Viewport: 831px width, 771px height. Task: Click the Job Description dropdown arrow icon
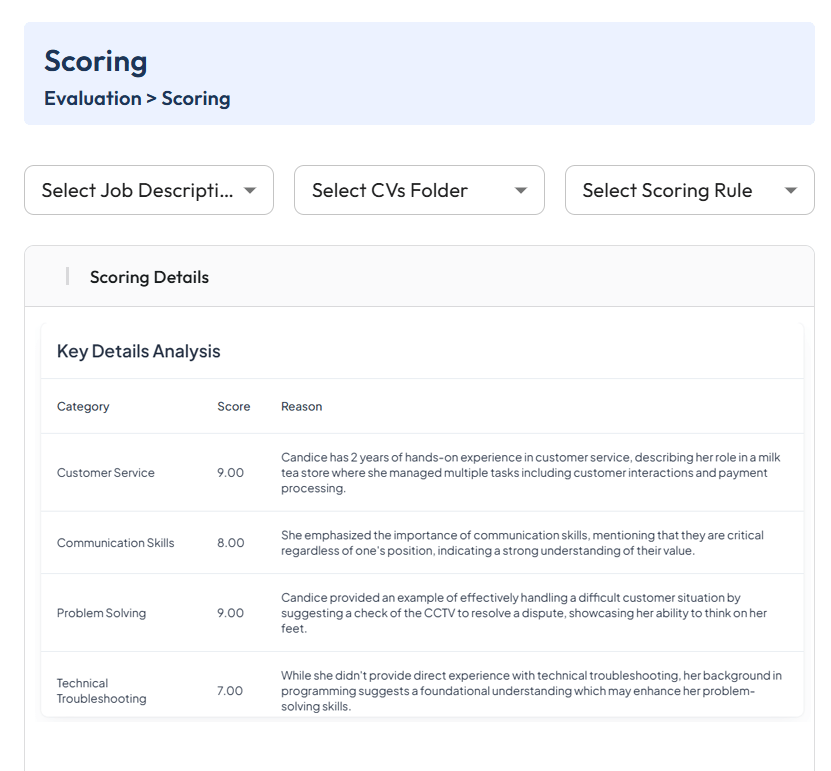(250, 190)
